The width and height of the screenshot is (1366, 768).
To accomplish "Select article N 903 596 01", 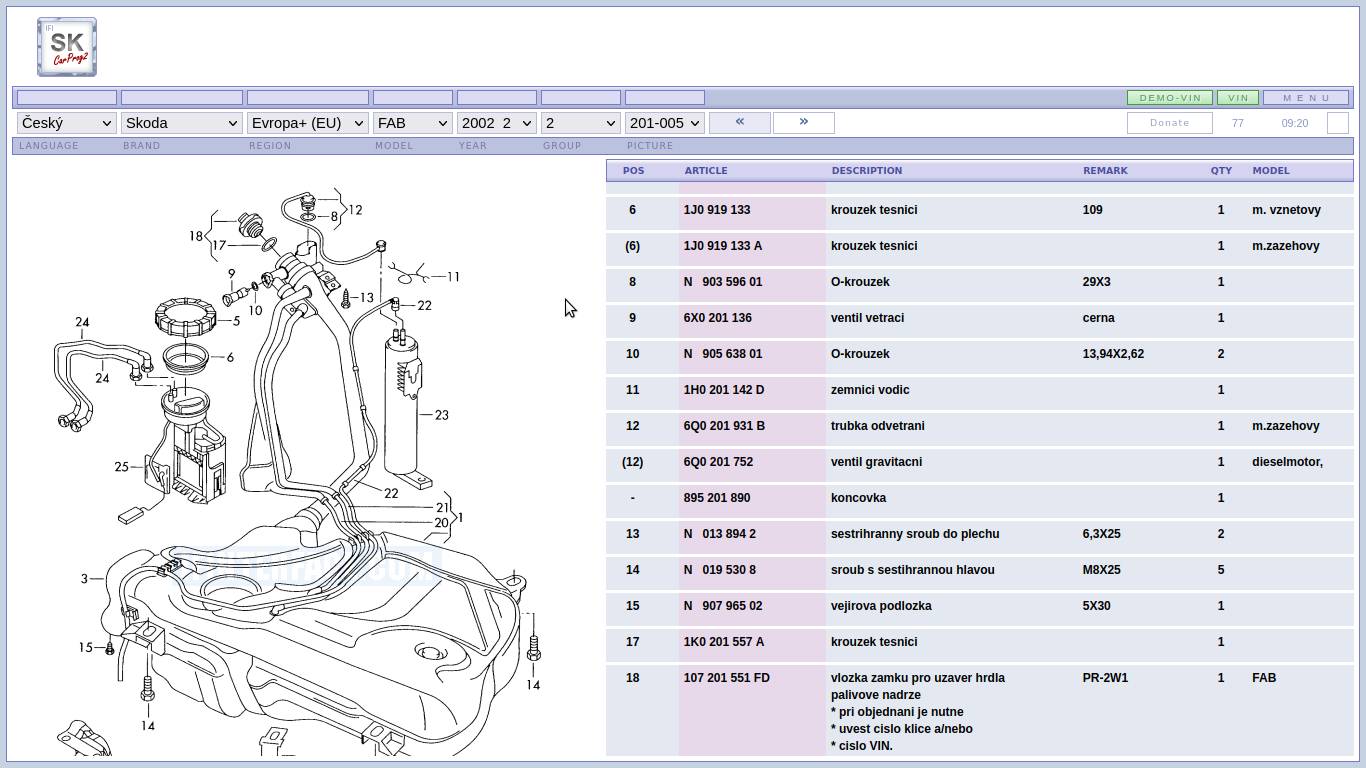I will coord(723,282).
